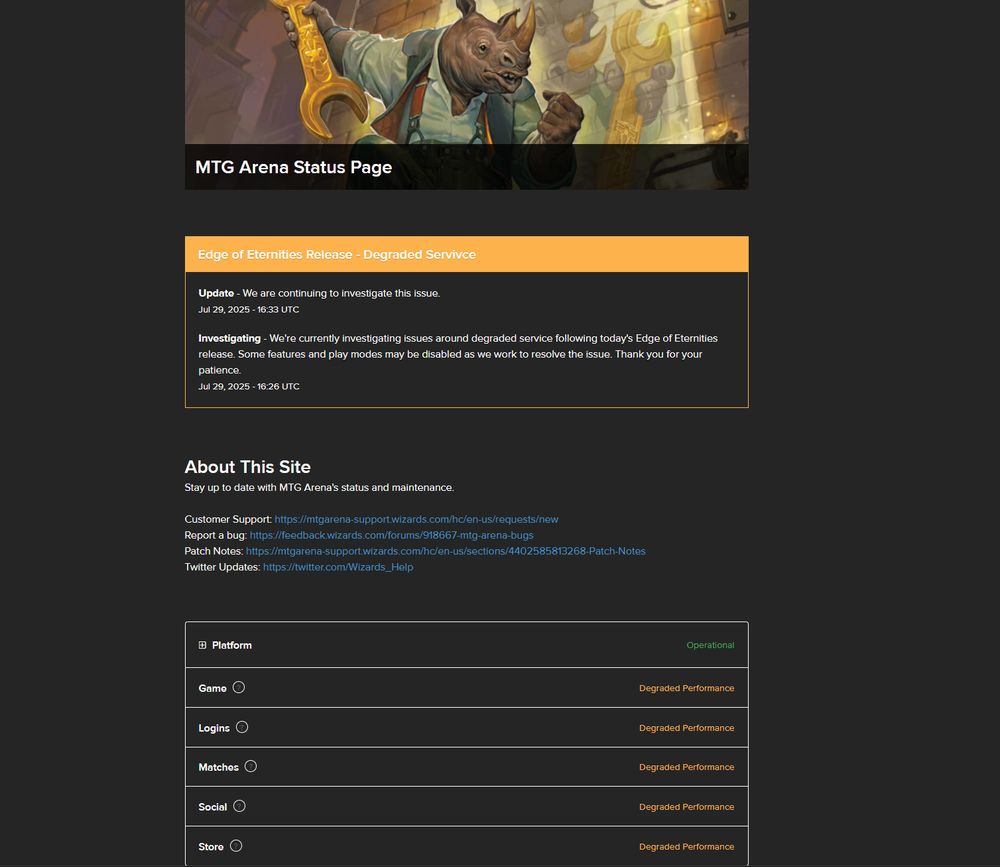Click the 'Stay up to date' description text
The width and height of the screenshot is (1000, 867).
tap(319, 487)
